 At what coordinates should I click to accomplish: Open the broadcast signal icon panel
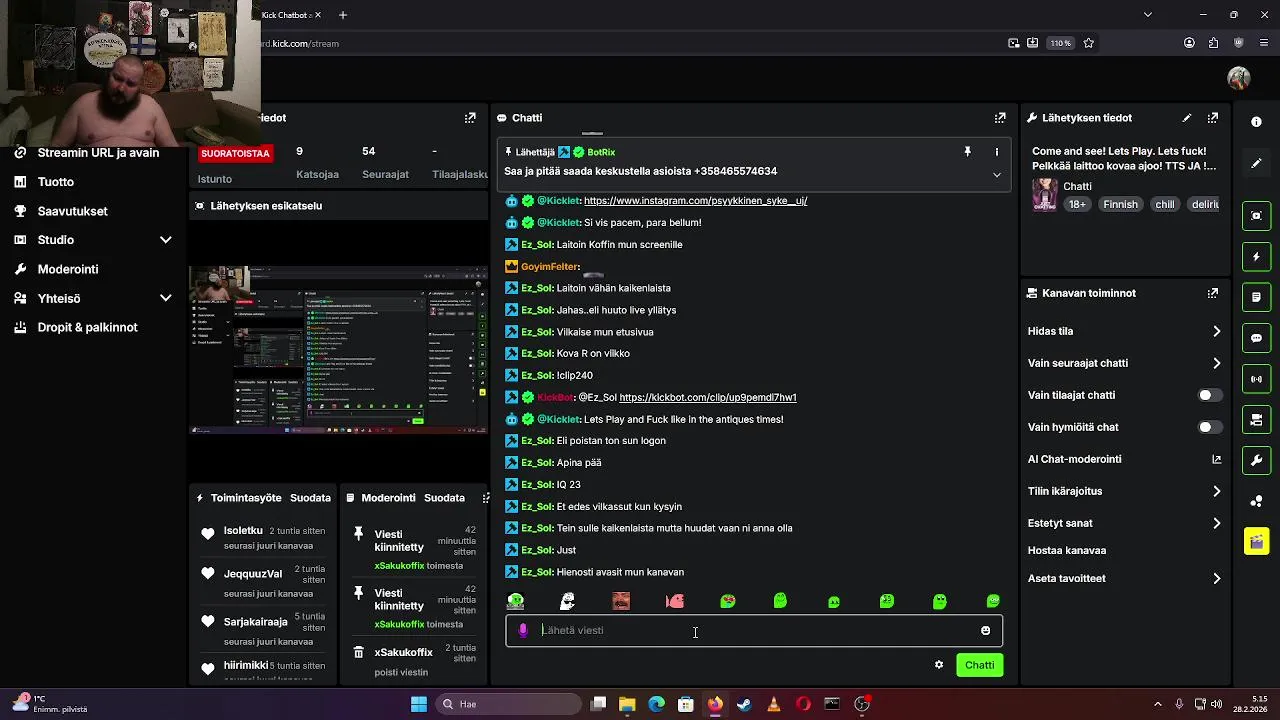pos(1256,379)
